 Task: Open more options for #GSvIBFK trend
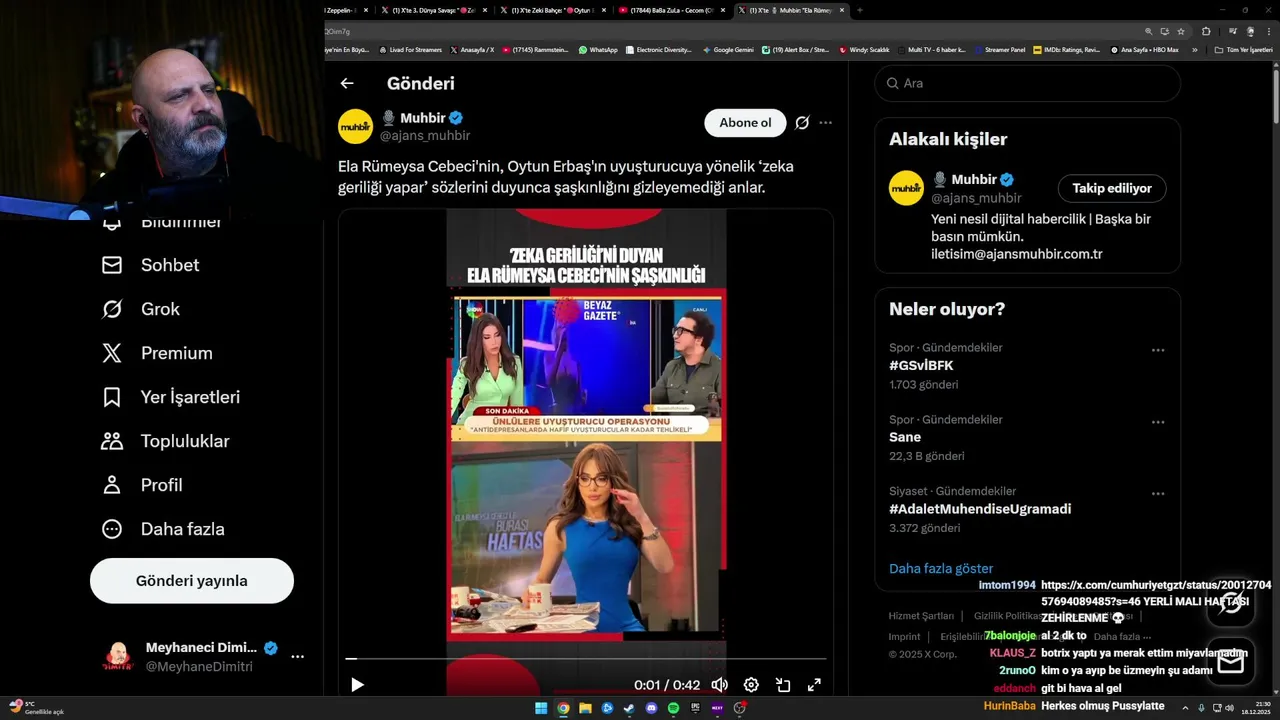tap(1158, 350)
